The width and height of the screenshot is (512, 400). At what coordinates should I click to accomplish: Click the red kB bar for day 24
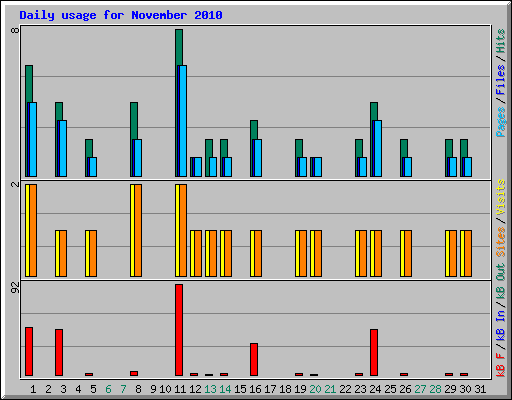[374, 353]
